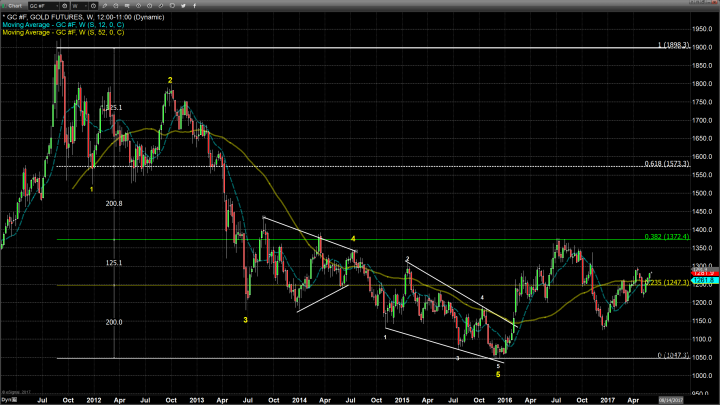This screenshot has width=720, height=405.
Task: Click the 0 (1047.3) Fibonacci level label
Action: point(673,355)
